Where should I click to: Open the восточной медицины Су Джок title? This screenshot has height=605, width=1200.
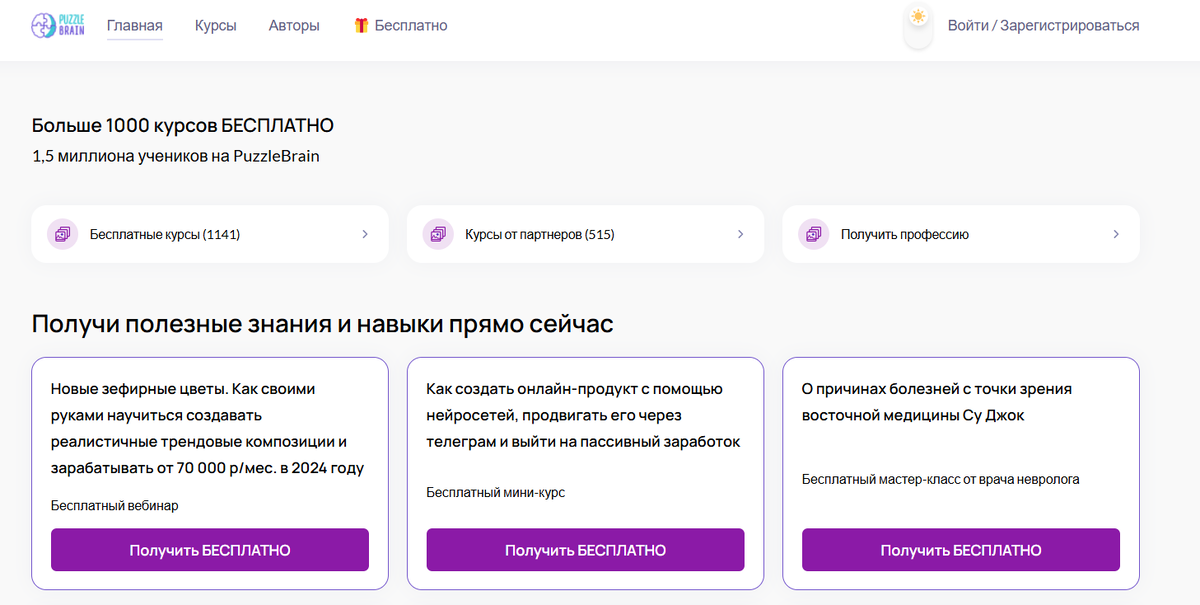tap(937, 401)
